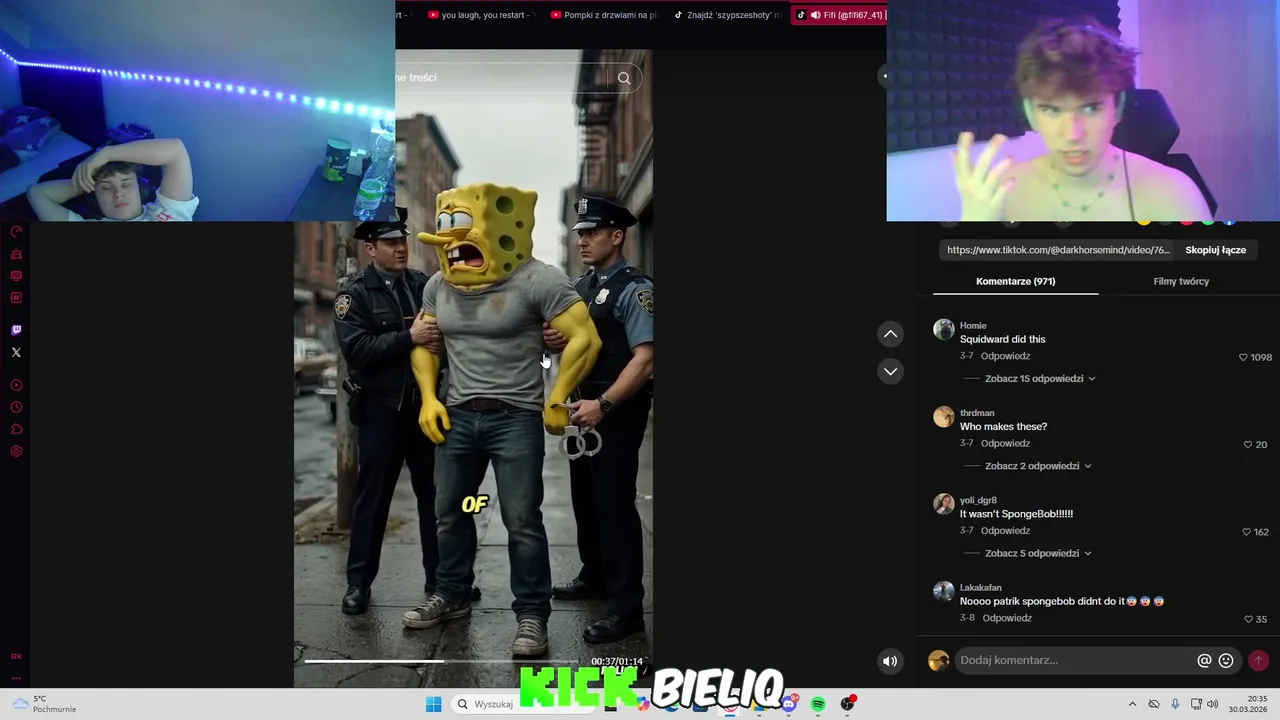
Task: Show hidden system tray icons
Action: (x=1132, y=704)
